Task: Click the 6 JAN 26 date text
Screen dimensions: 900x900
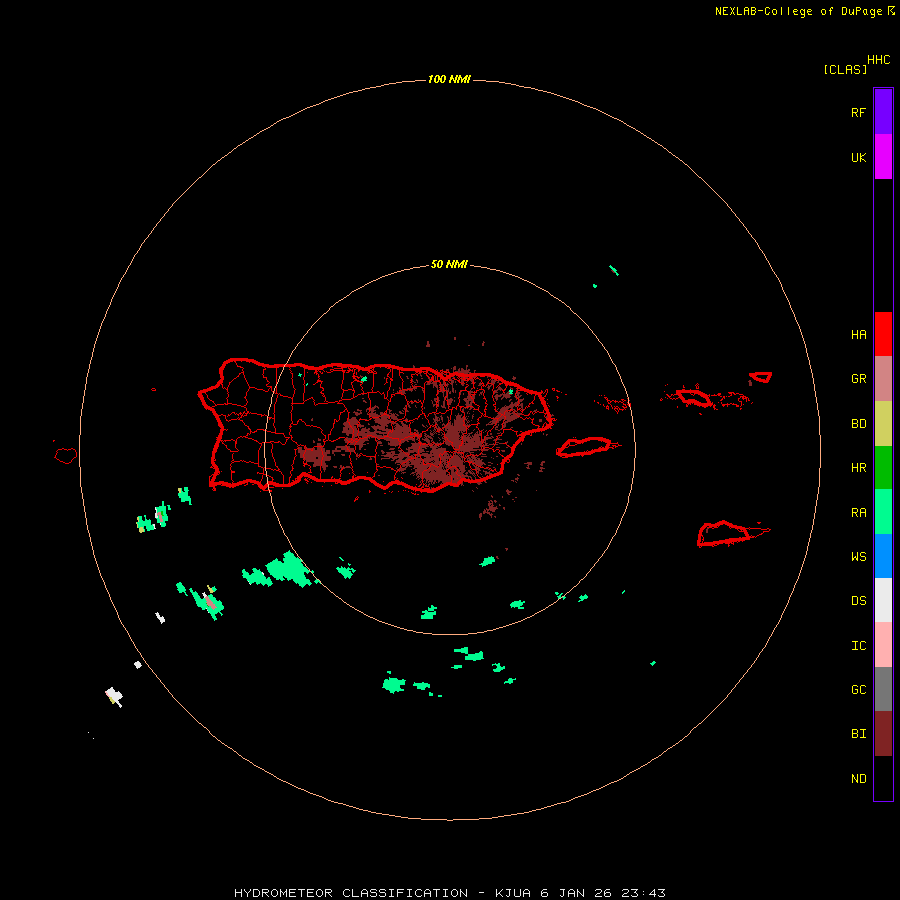Action: click(578, 893)
